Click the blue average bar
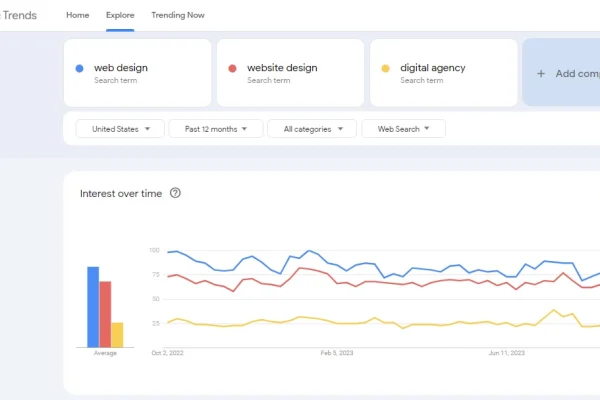600x400 pixels. click(x=93, y=307)
